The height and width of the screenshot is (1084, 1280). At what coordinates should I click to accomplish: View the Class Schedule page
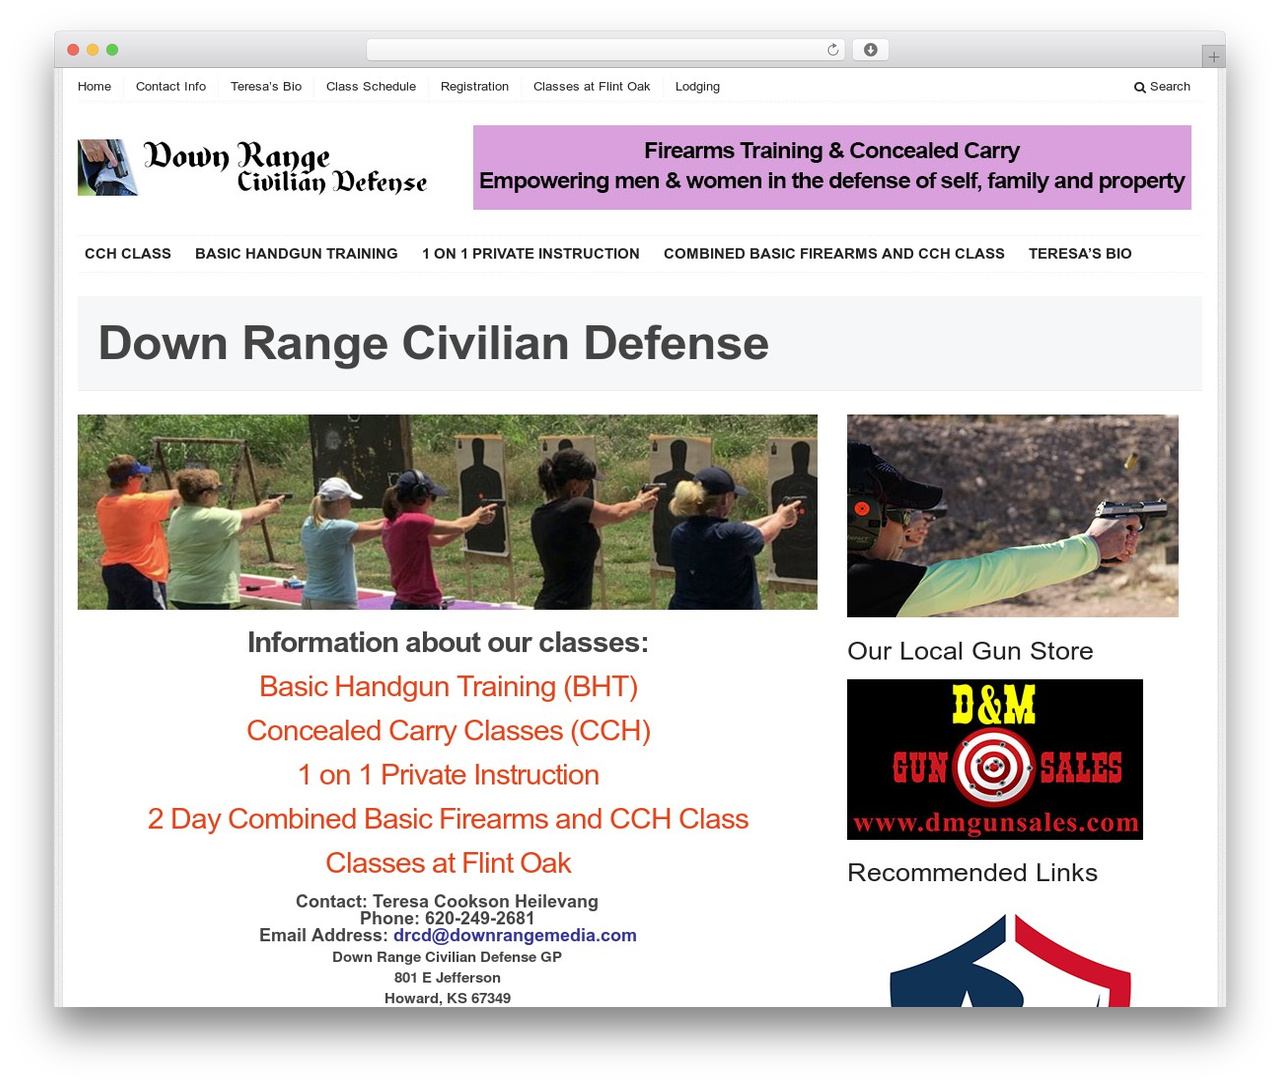371,87
